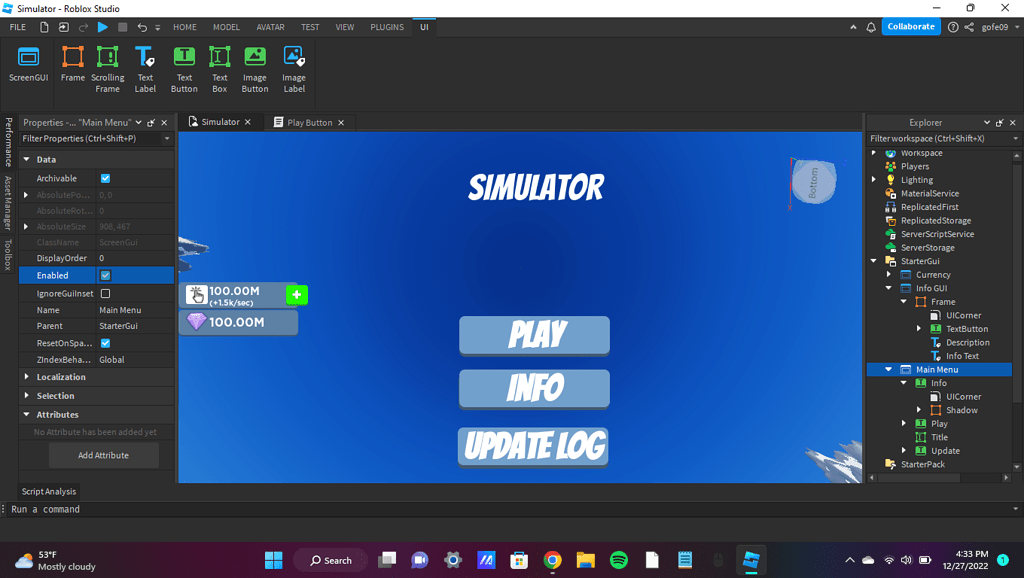Open the help question mark icon
The height and width of the screenshot is (578, 1024).
pyautogui.click(x=953, y=27)
